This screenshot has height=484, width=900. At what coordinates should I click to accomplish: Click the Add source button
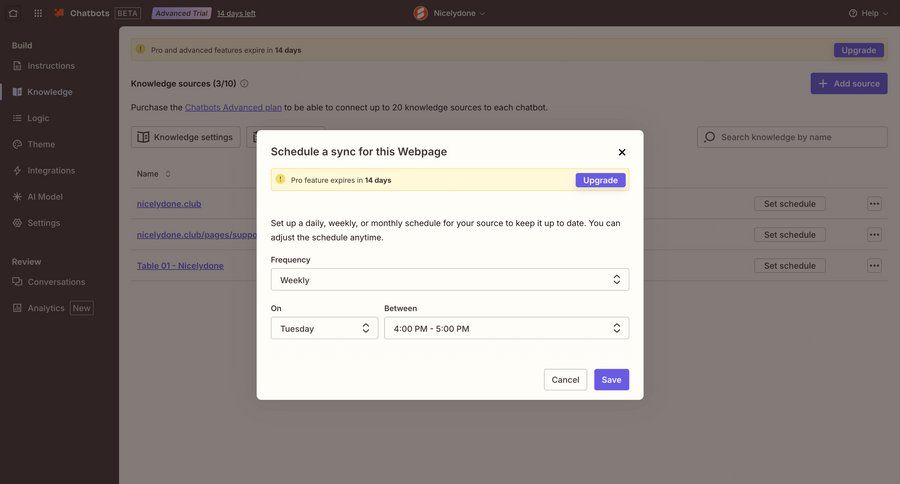(x=849, y=83)
